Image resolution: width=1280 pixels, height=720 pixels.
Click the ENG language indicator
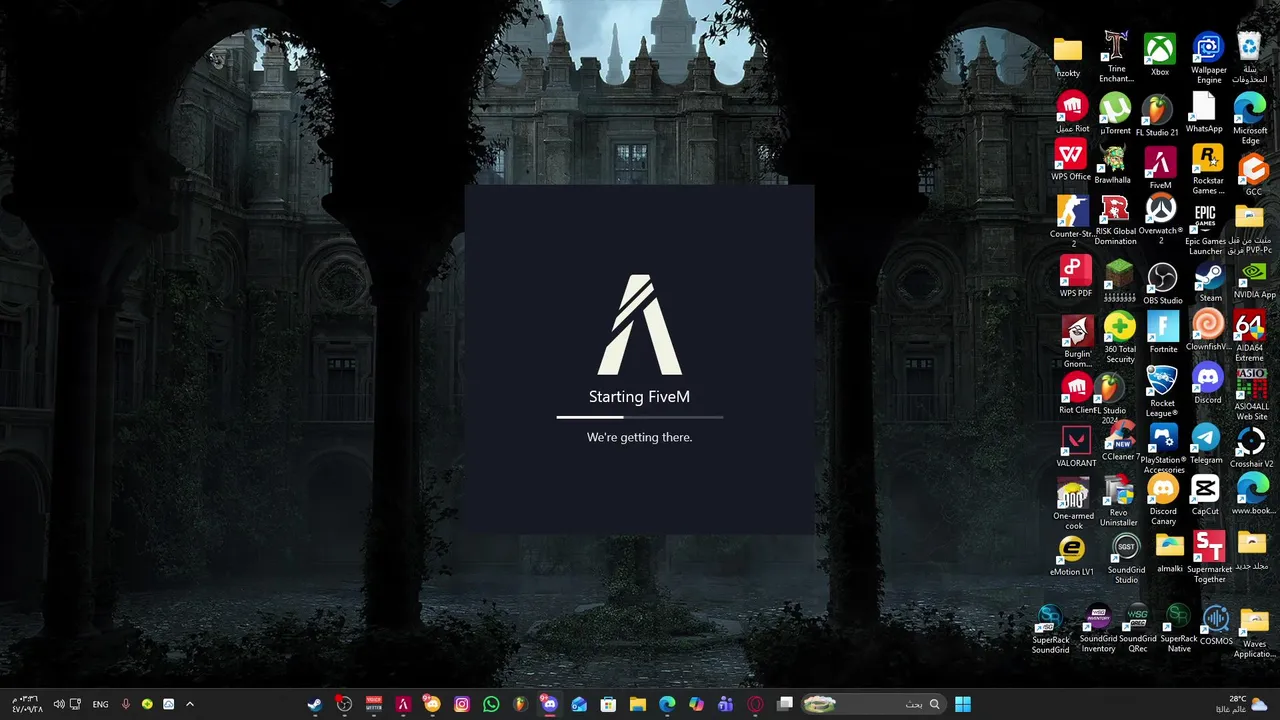coord(100,705)
